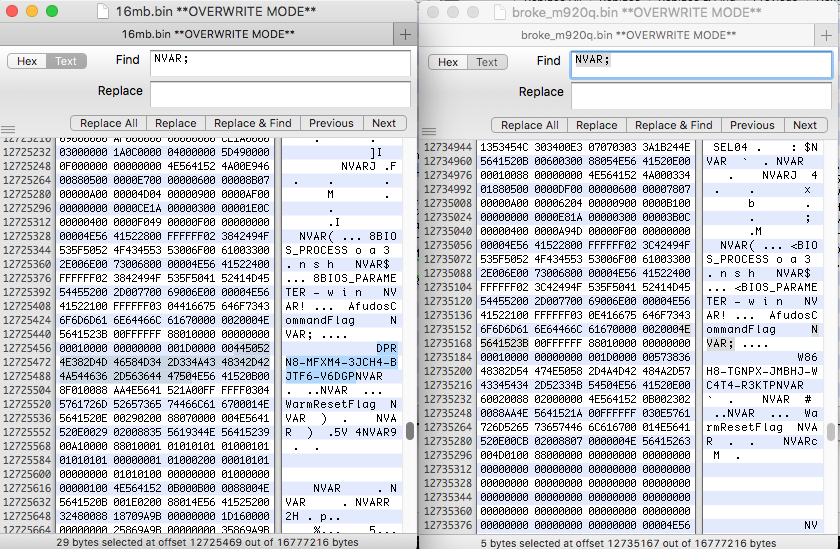
Task: Click text 'N8-MFXM4-3JCH4-B' in 16mb.bin
Action: tap(341, 362)
